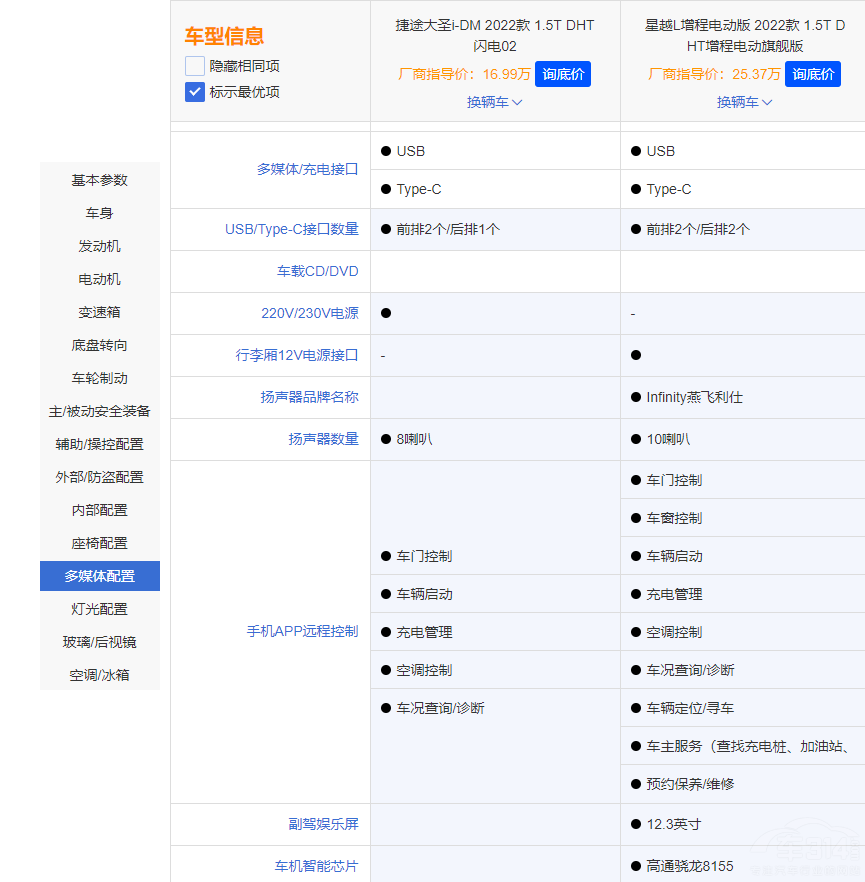Click the 220V/230V电源 parameter link
The height and width of the screenshot is (882, 865).
[309, 313]
